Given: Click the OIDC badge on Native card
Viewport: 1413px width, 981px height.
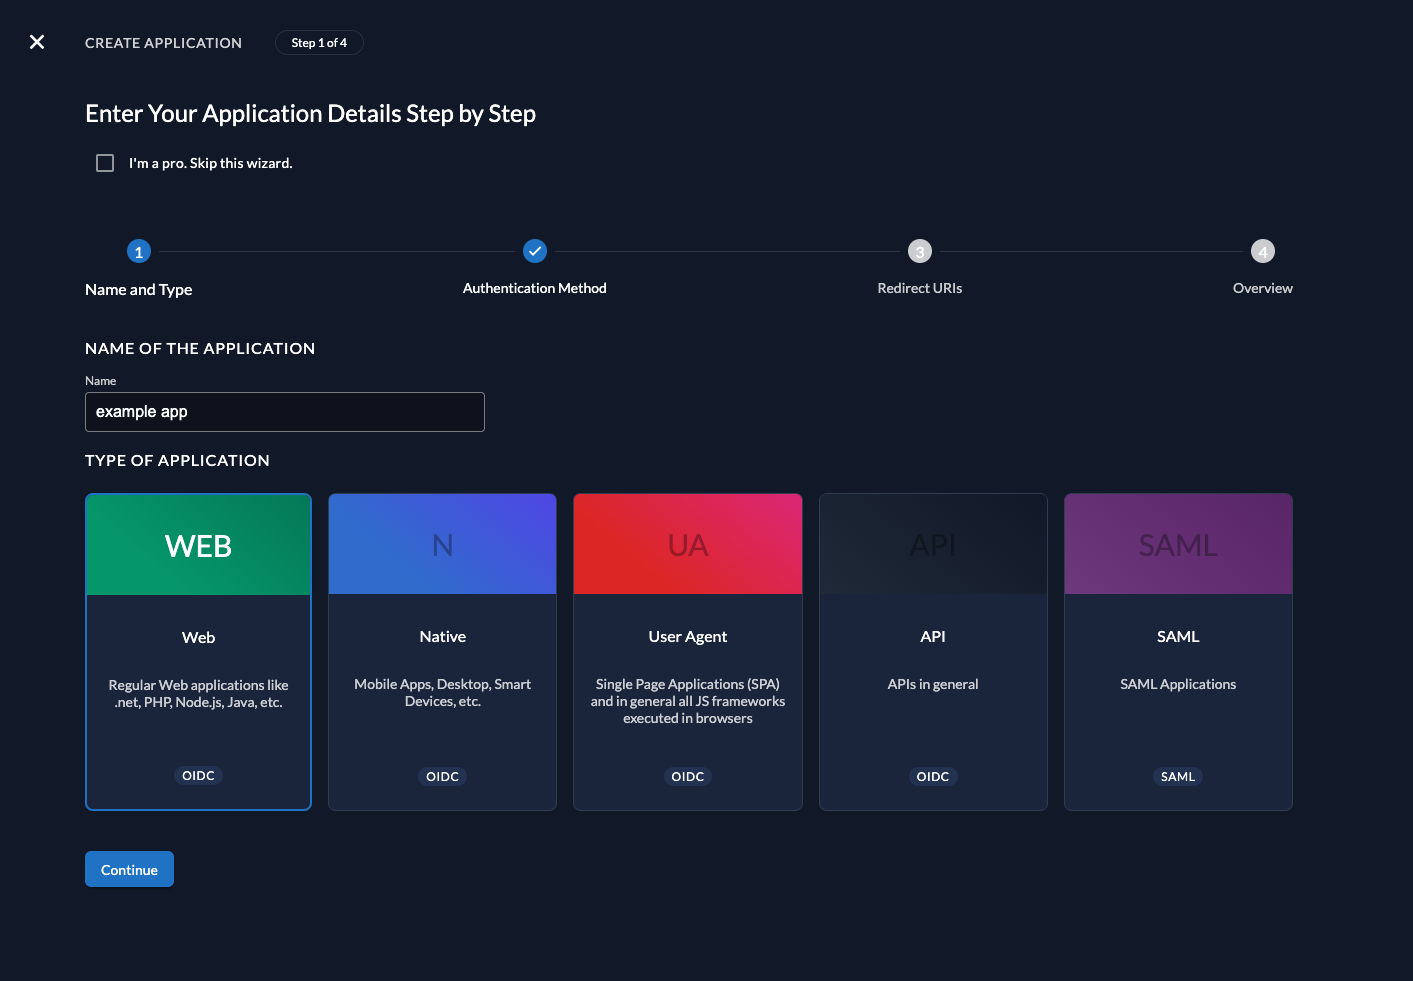Looking at the screenshot, I should point(442,776).
